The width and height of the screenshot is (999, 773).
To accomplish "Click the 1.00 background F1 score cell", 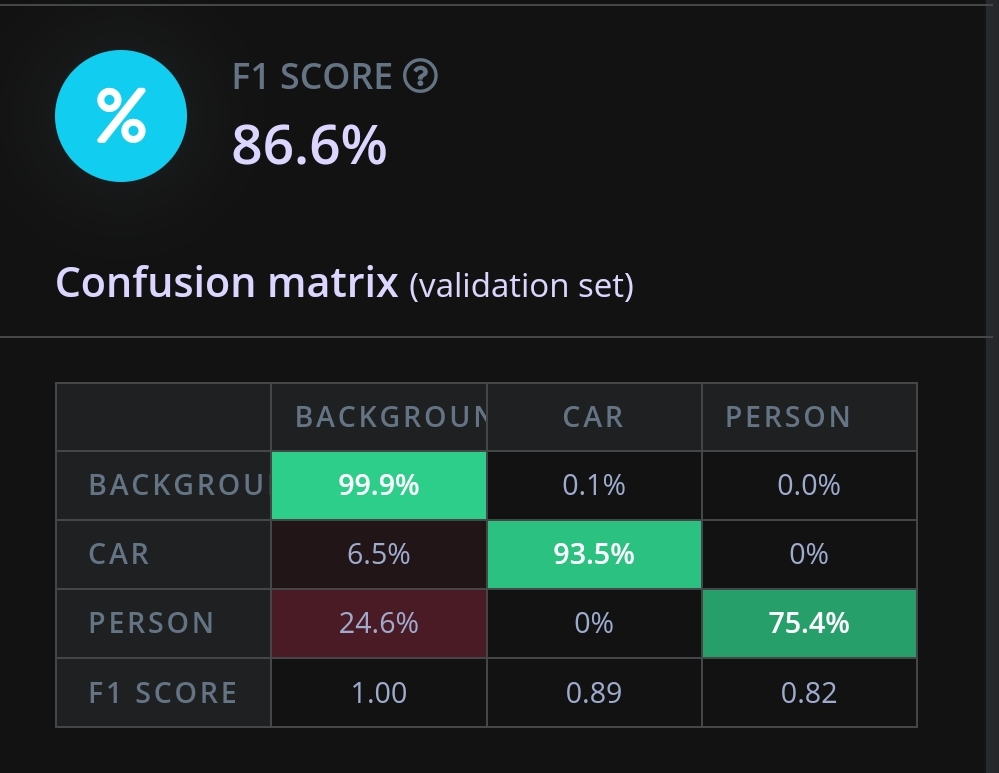I will pyautogui.click(x=379, y=693).
